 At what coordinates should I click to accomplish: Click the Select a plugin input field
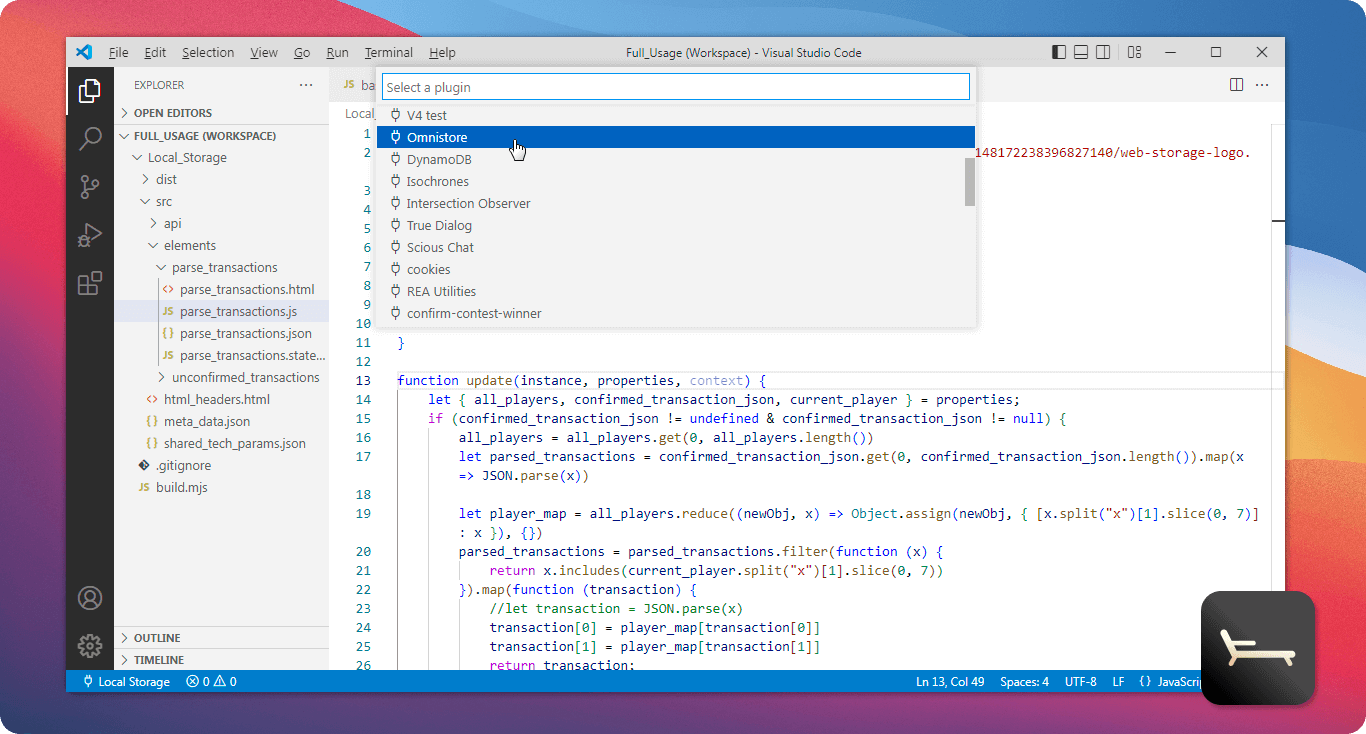[676, 86]
